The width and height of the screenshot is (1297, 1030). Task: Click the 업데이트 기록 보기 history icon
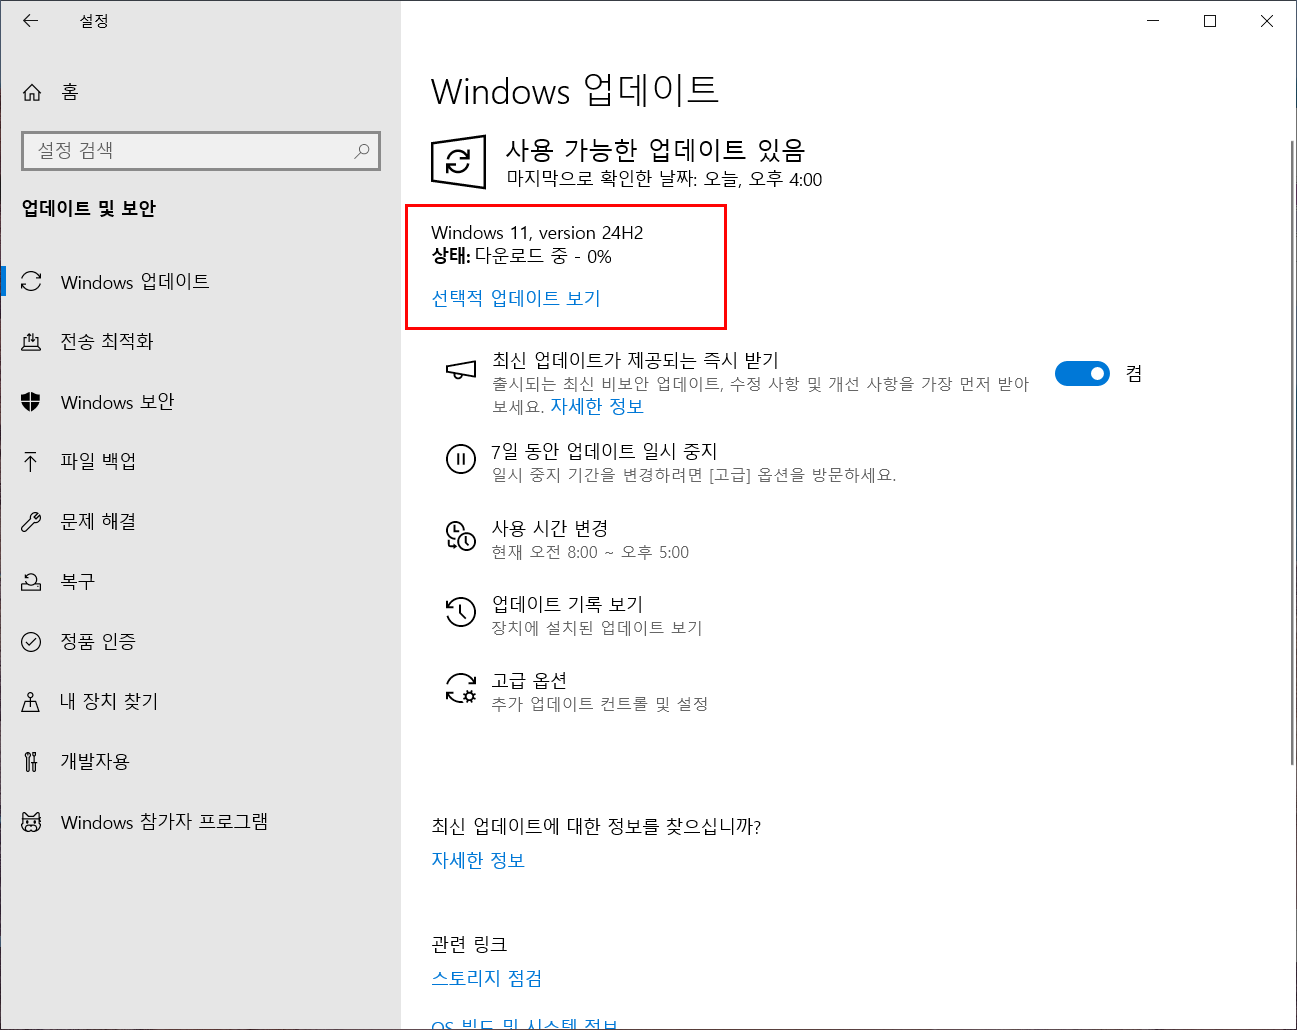[x=460, y=612]
